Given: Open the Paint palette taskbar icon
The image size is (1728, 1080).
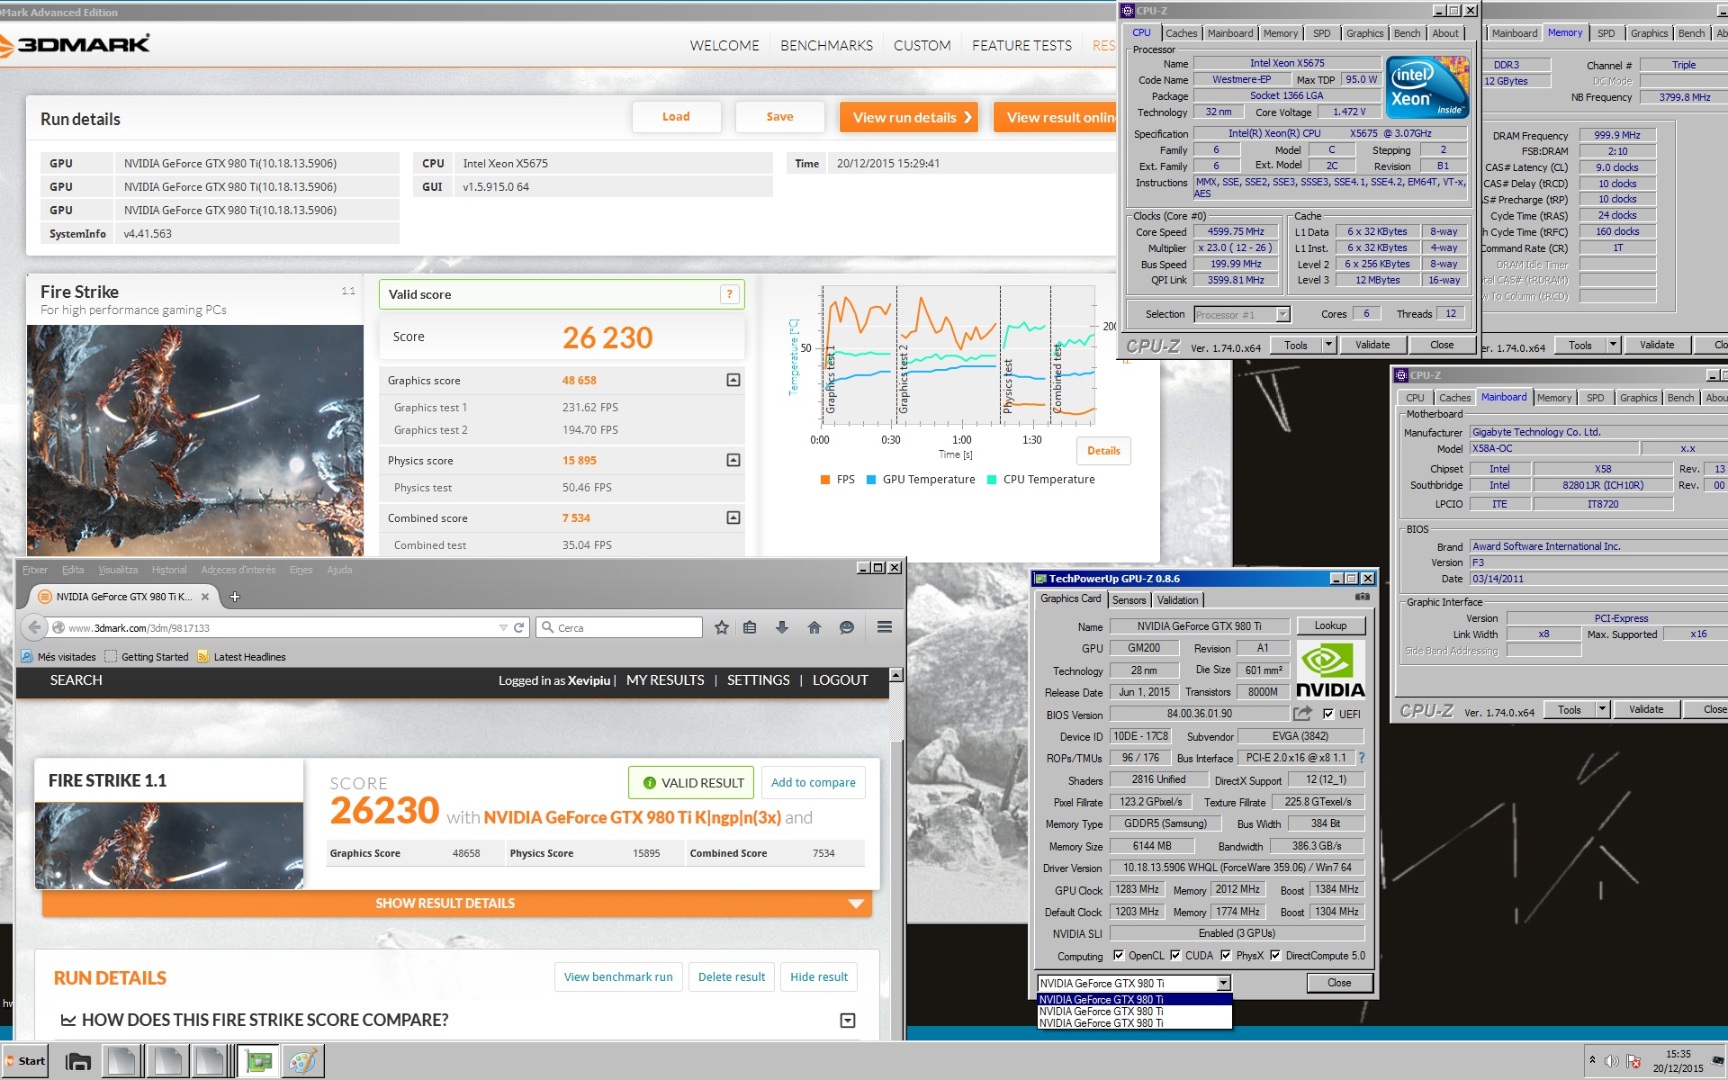Looking at the screenshot, I should pyautogui.click(x=302, y=1061).
